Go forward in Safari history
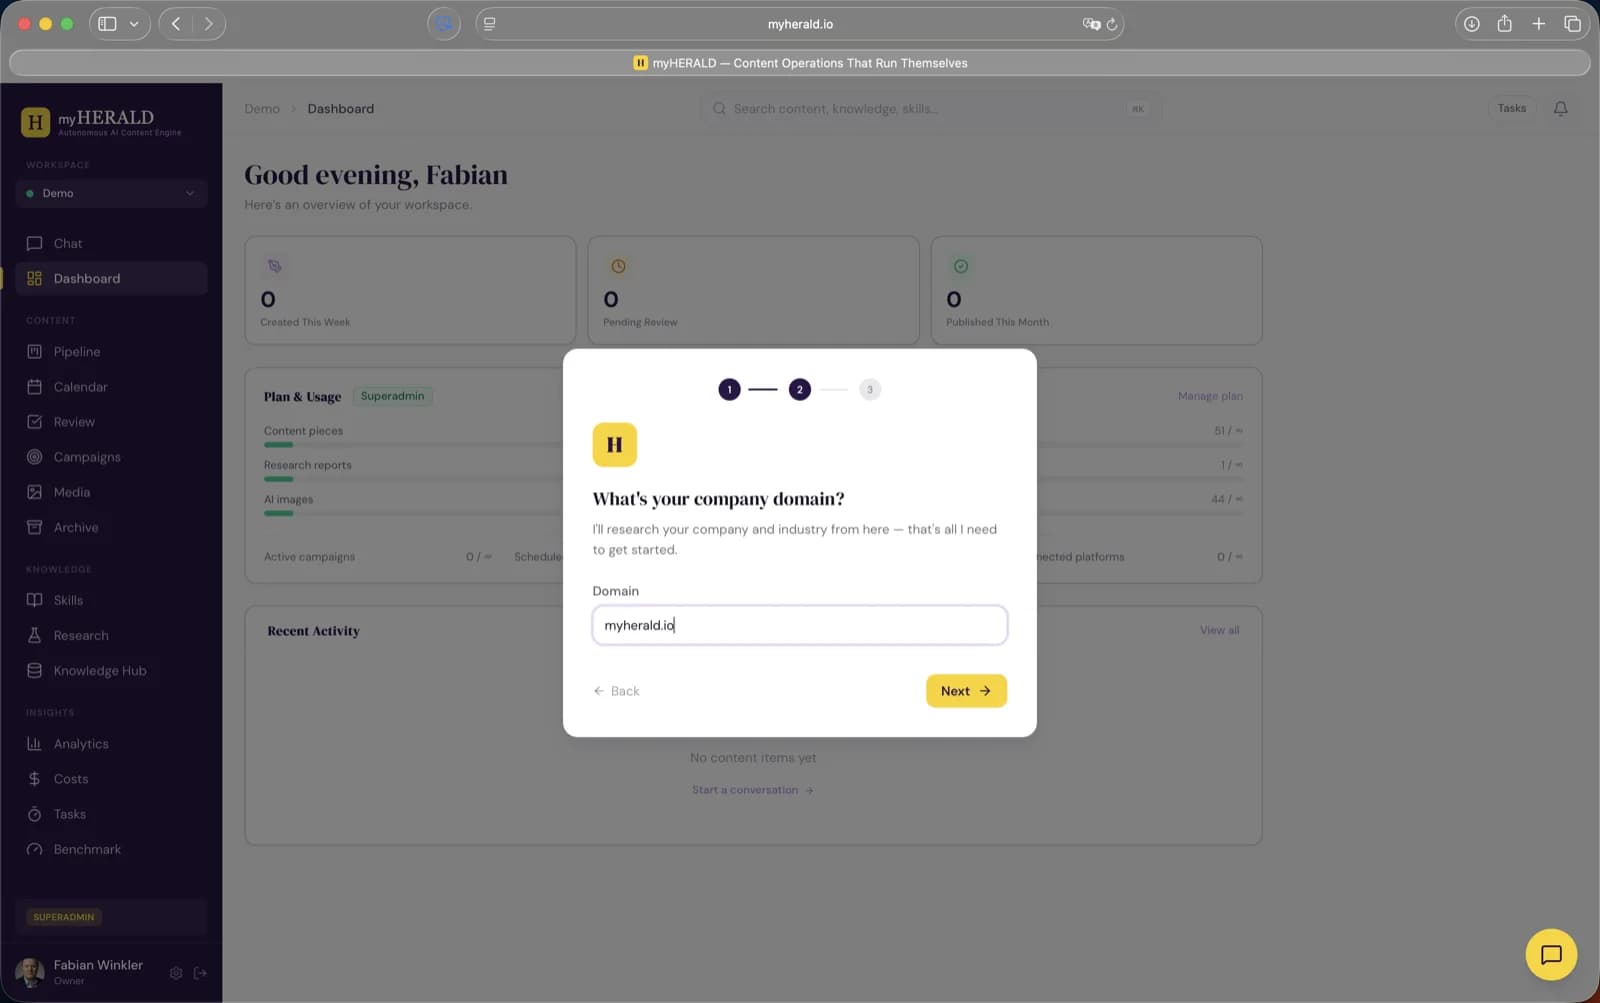 click(208, 24)
